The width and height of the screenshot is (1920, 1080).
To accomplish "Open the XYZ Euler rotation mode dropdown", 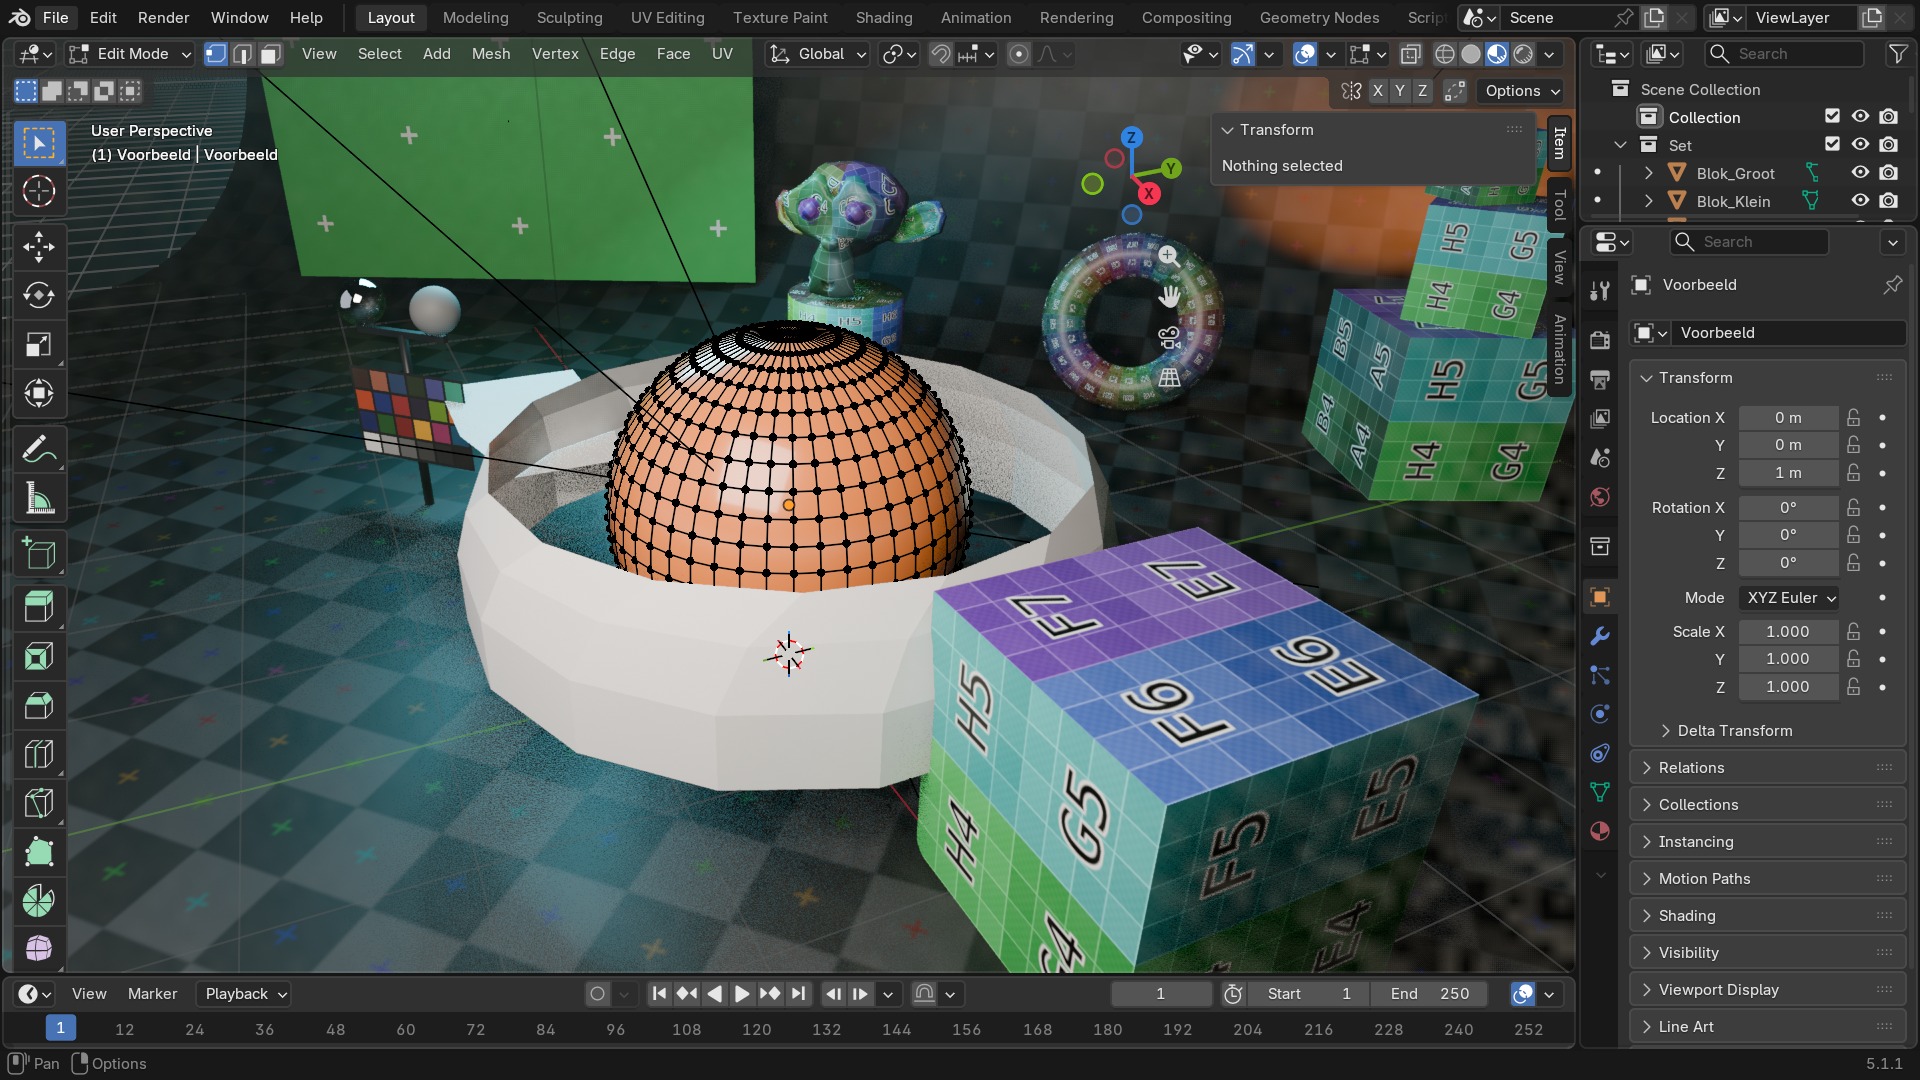I will (1790, 598).
